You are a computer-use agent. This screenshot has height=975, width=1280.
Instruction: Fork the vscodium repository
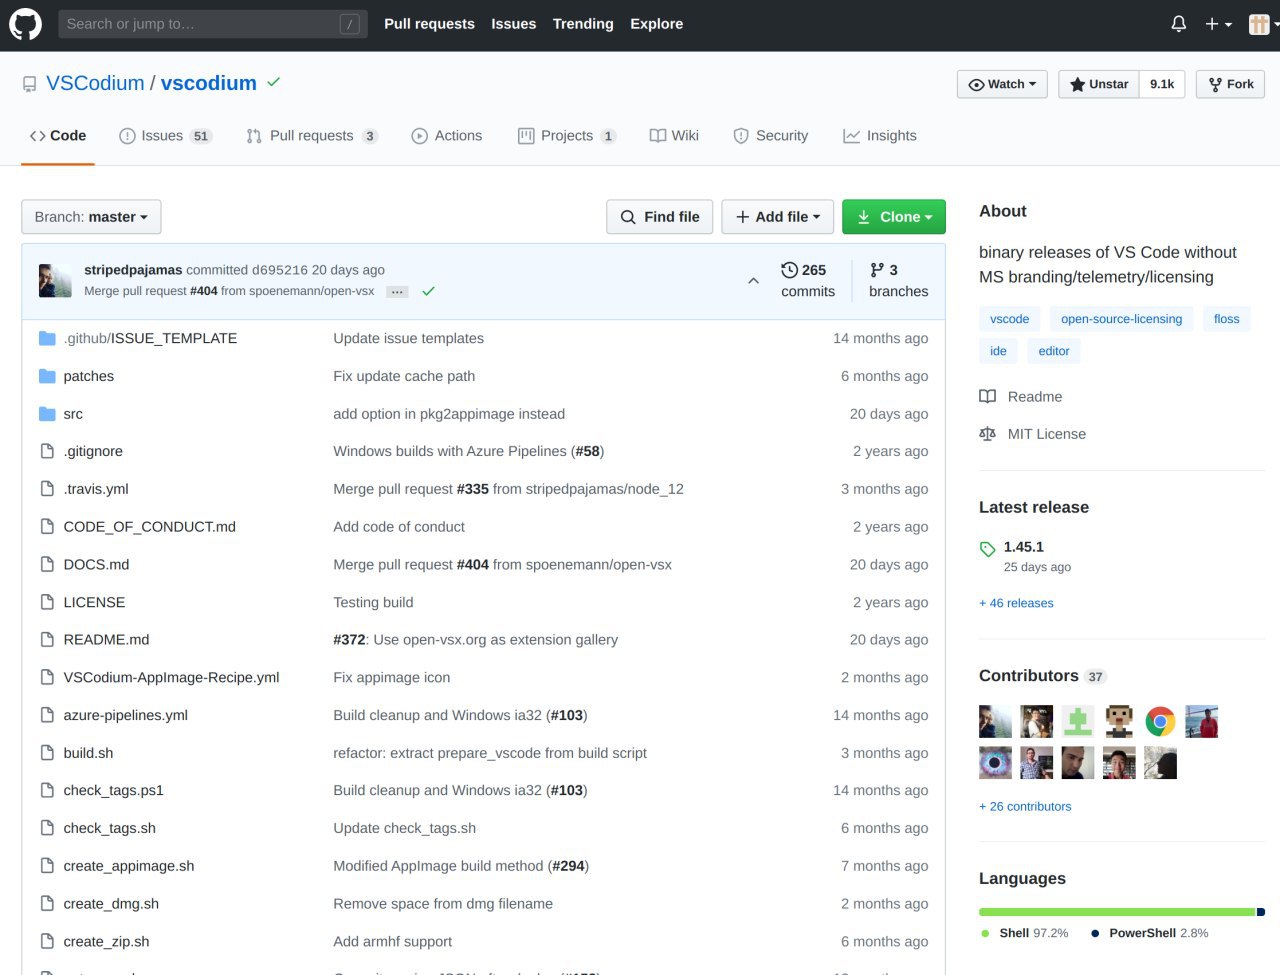point(1231,84)
